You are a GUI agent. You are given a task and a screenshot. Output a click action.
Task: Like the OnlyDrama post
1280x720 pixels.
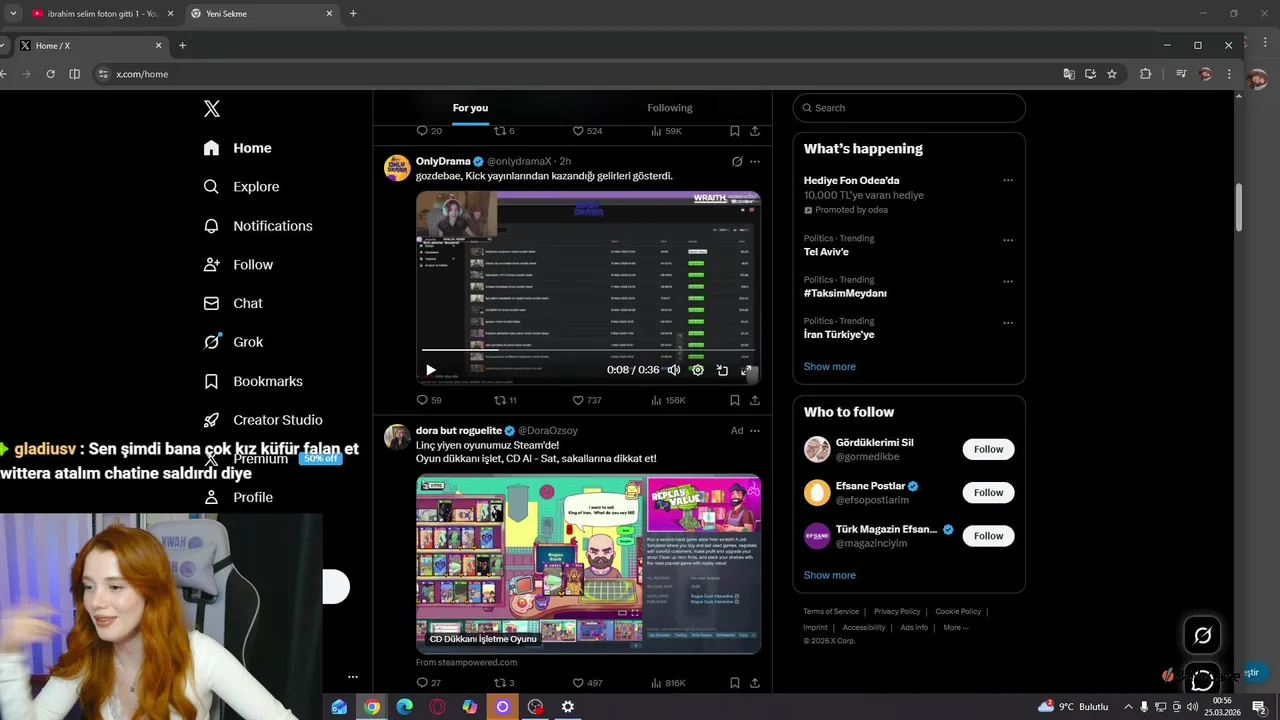pos(587,400)
